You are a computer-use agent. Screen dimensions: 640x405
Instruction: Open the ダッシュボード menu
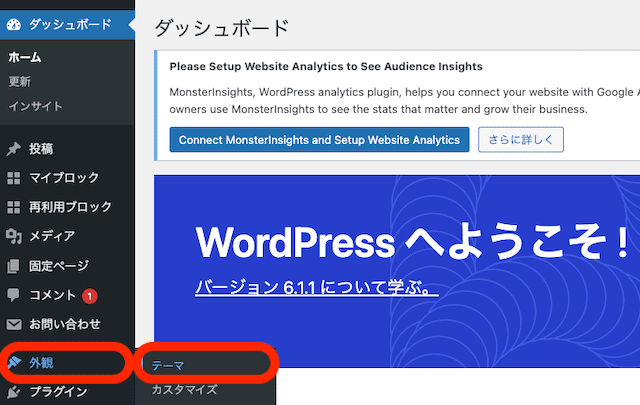tap(67, 24)
